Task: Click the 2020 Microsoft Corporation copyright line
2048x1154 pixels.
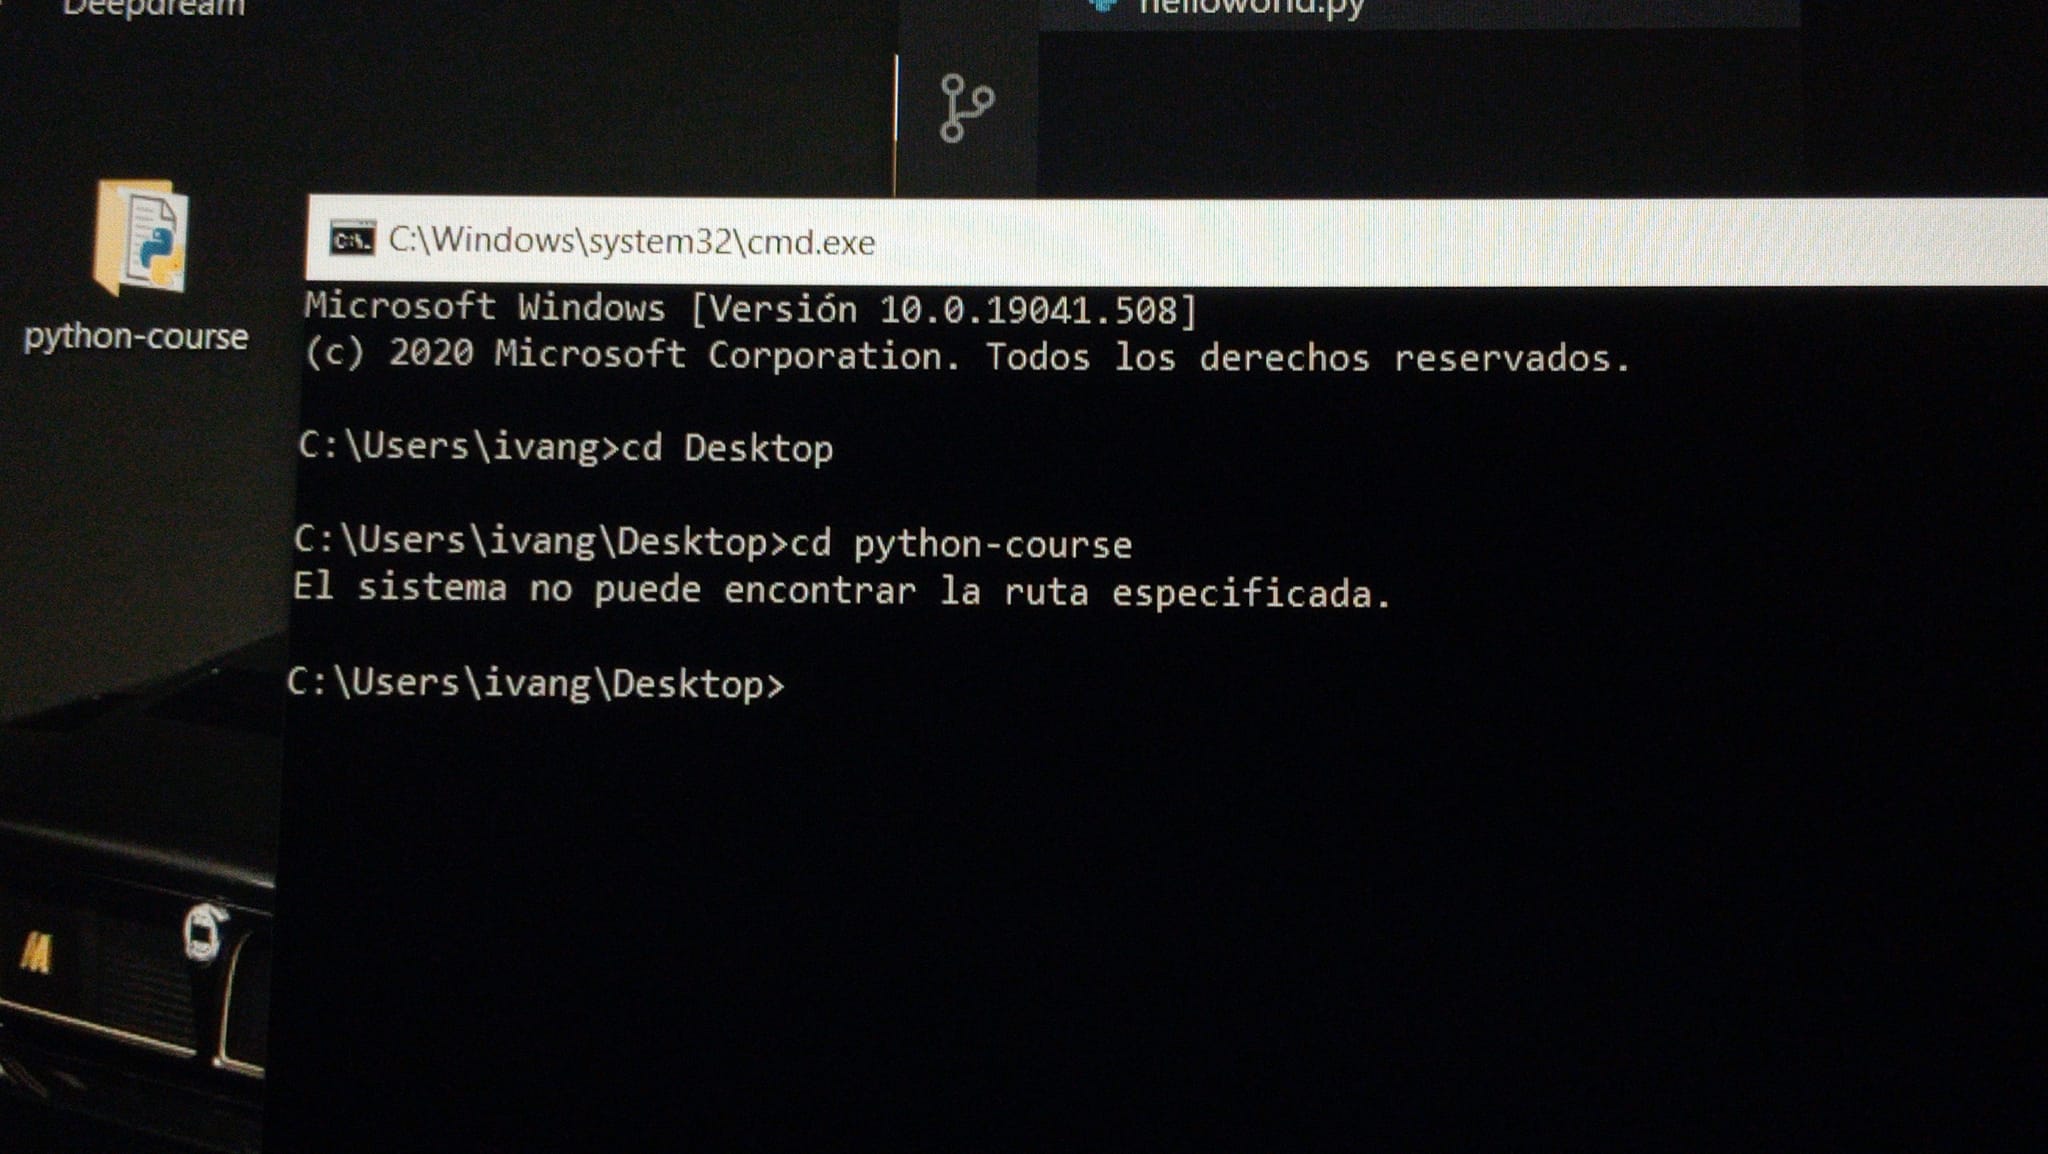Action: [966, 357]
